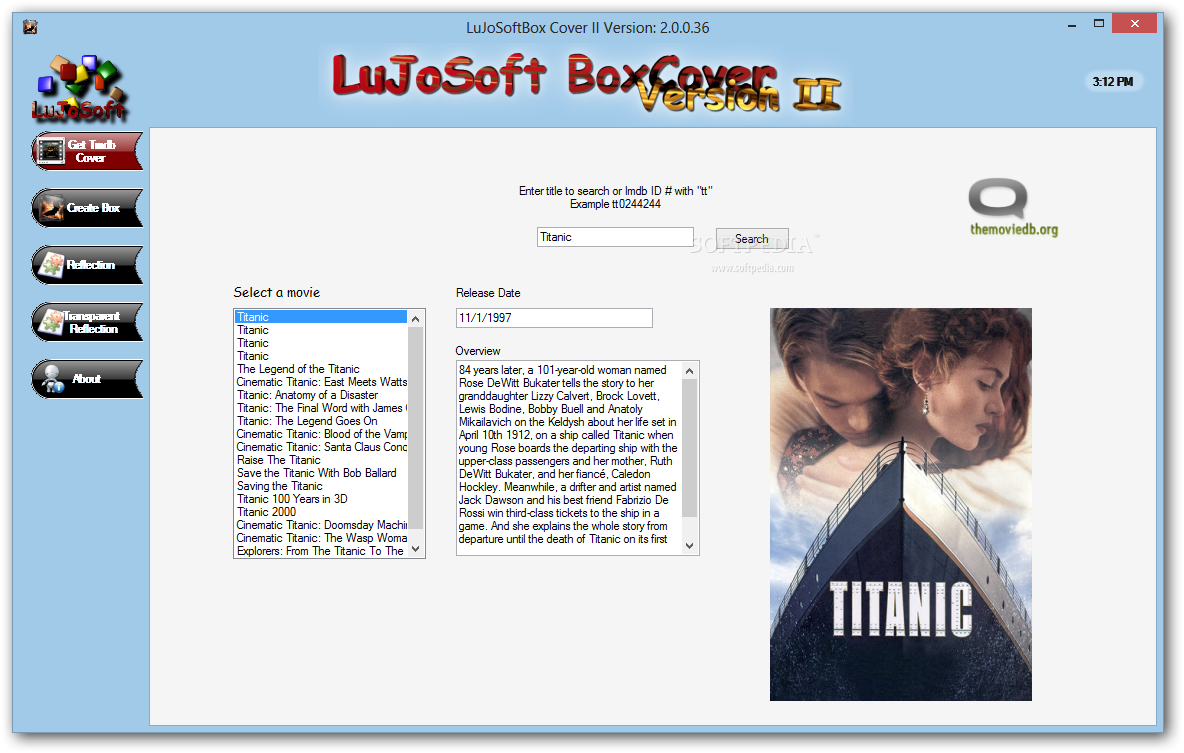Click the app icon in the title bar

(x=30, y=27)
